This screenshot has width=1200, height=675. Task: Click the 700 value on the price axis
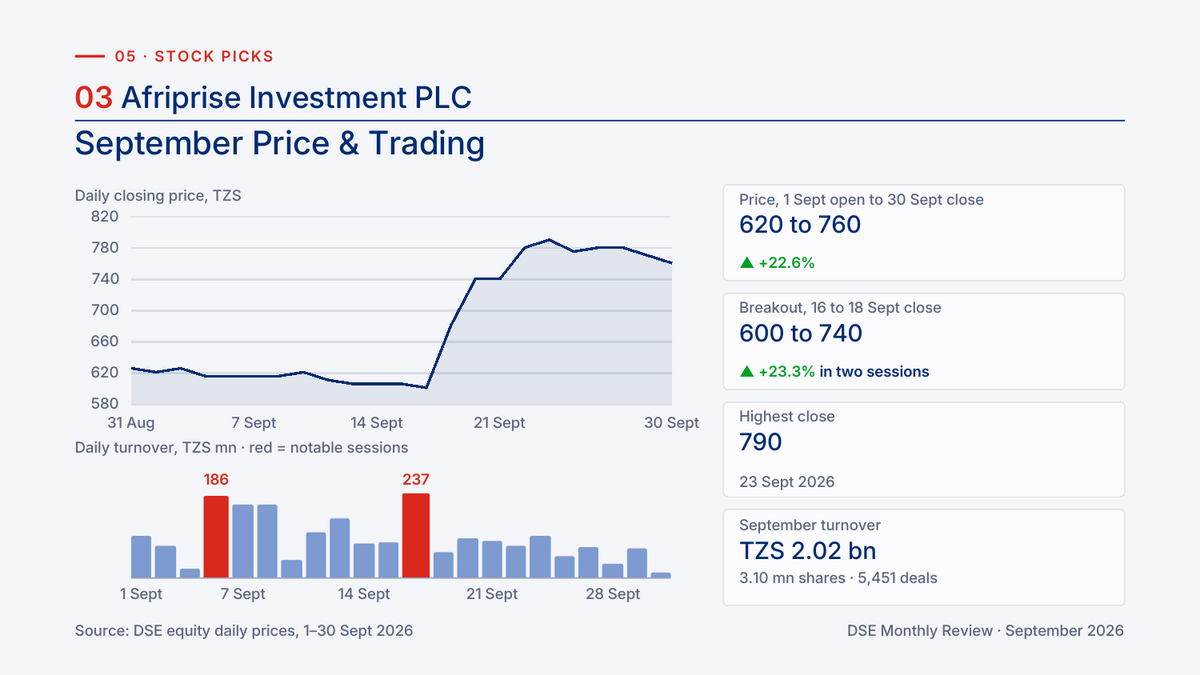(105, 310)
